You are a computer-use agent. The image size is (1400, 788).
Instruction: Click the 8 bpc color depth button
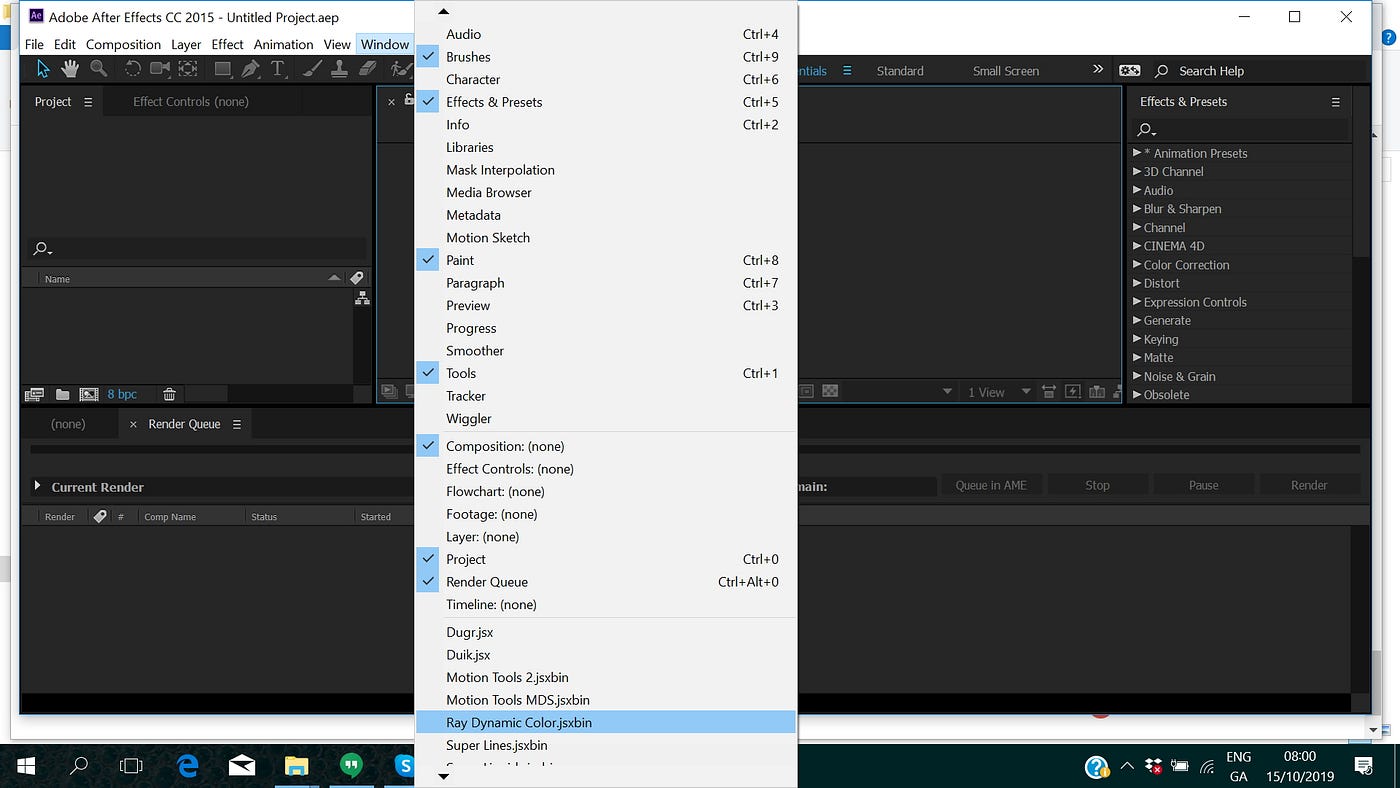pyautogui.click(x=122, y=394)
